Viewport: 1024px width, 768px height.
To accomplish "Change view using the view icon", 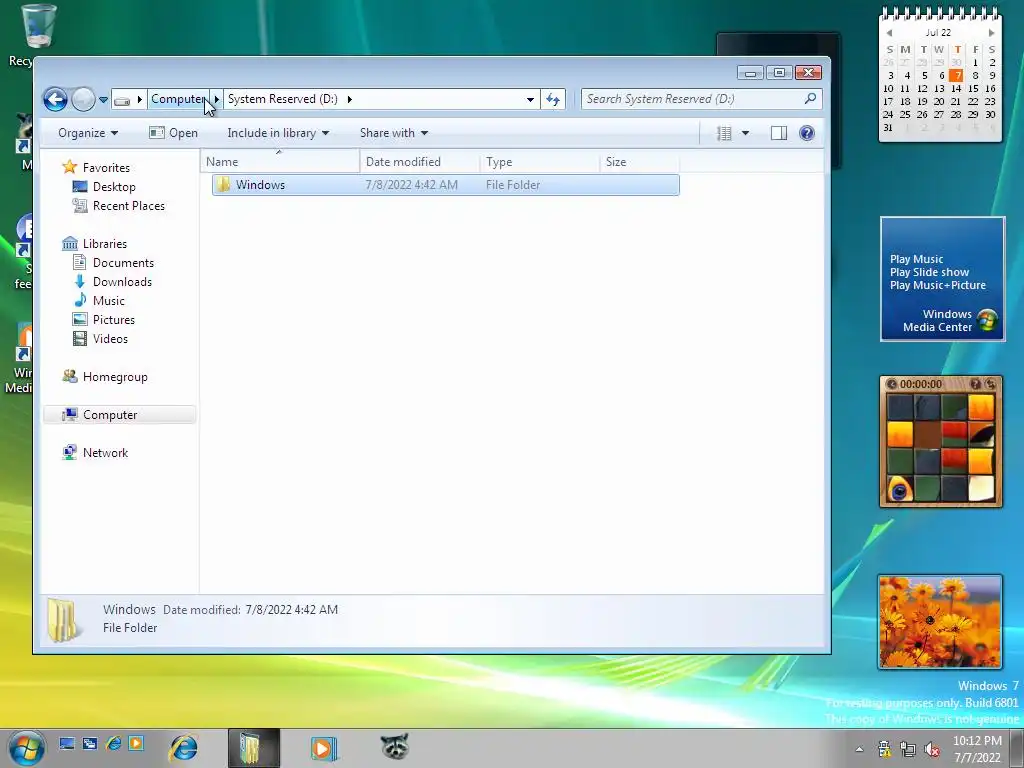I will point(724,133).
